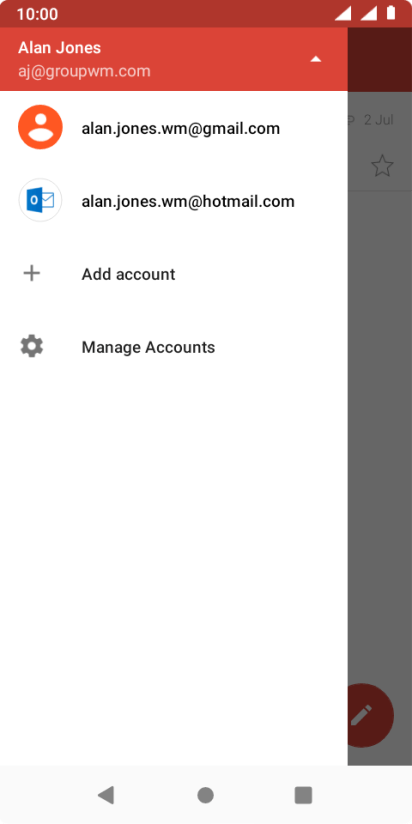Tap the compose pencil floating button
412x824 pixels.
tap(370, 715)
